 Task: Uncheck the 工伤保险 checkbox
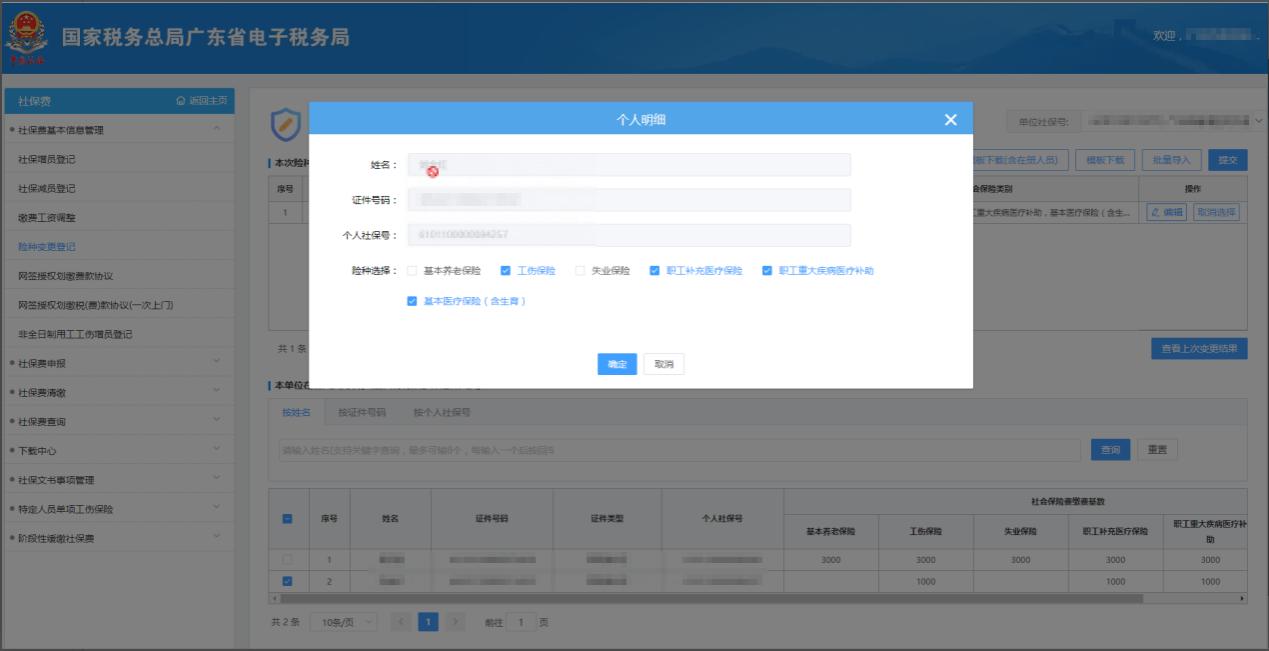tap(506, 271)
